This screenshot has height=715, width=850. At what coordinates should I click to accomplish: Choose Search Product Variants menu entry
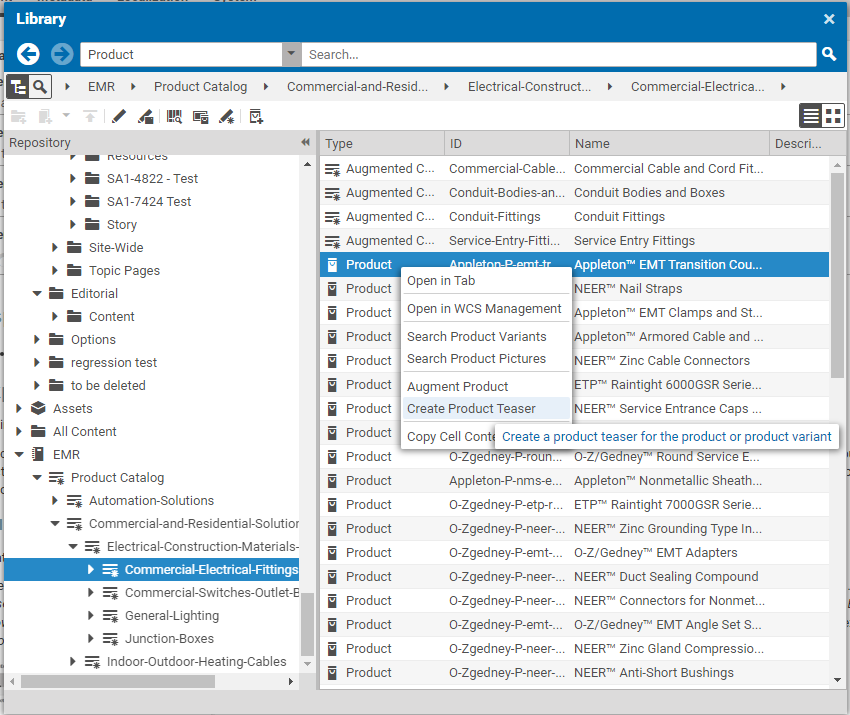tap(486, 337)
